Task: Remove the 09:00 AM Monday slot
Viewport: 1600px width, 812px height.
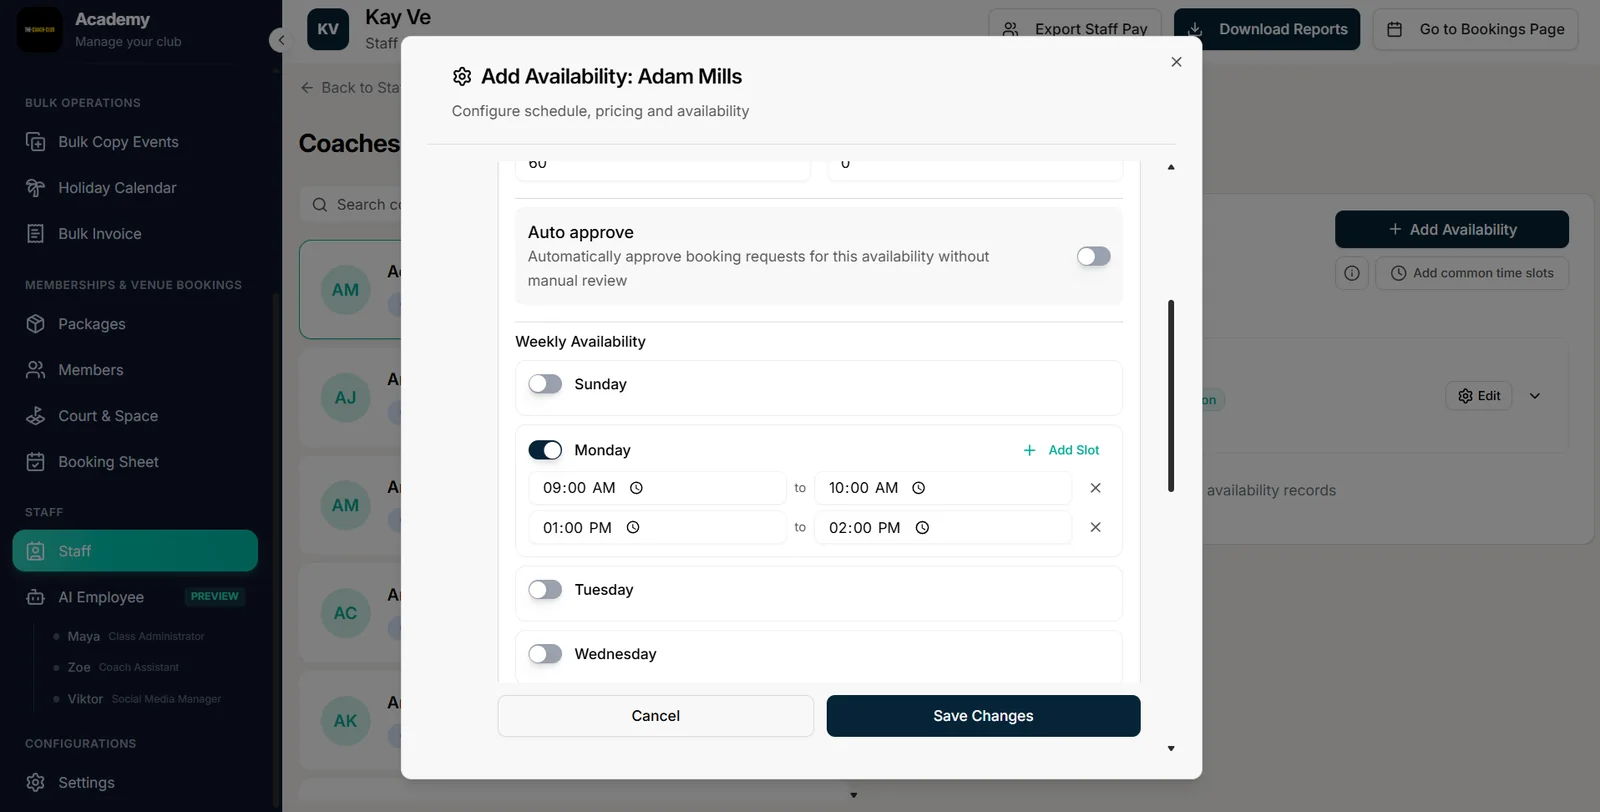Action: [1095, 488]
